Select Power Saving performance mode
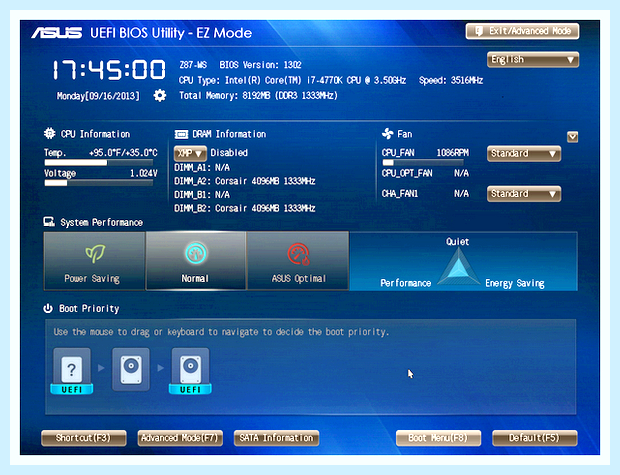This screenshot has width=620, height=475. click(94, 261)
